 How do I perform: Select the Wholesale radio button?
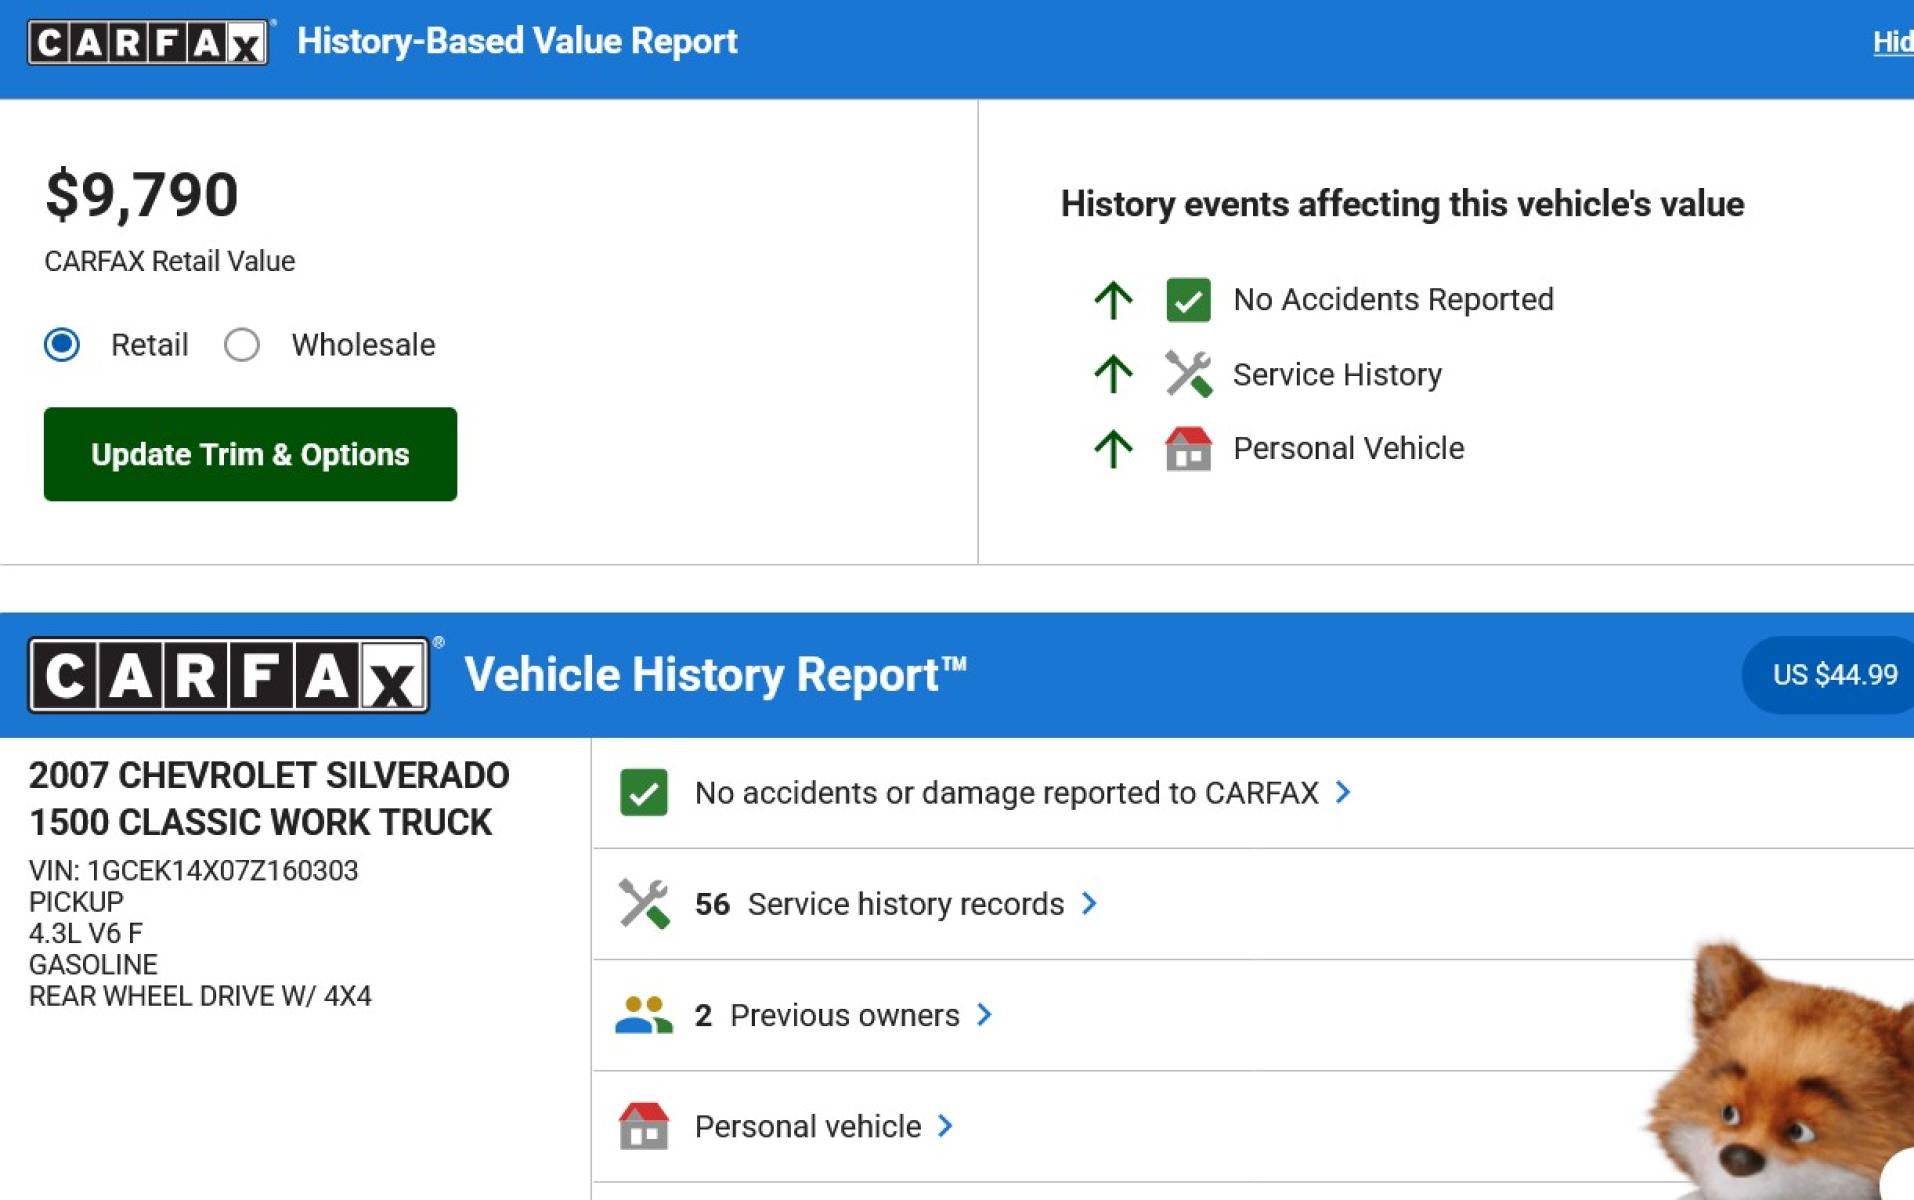point(242,345)
